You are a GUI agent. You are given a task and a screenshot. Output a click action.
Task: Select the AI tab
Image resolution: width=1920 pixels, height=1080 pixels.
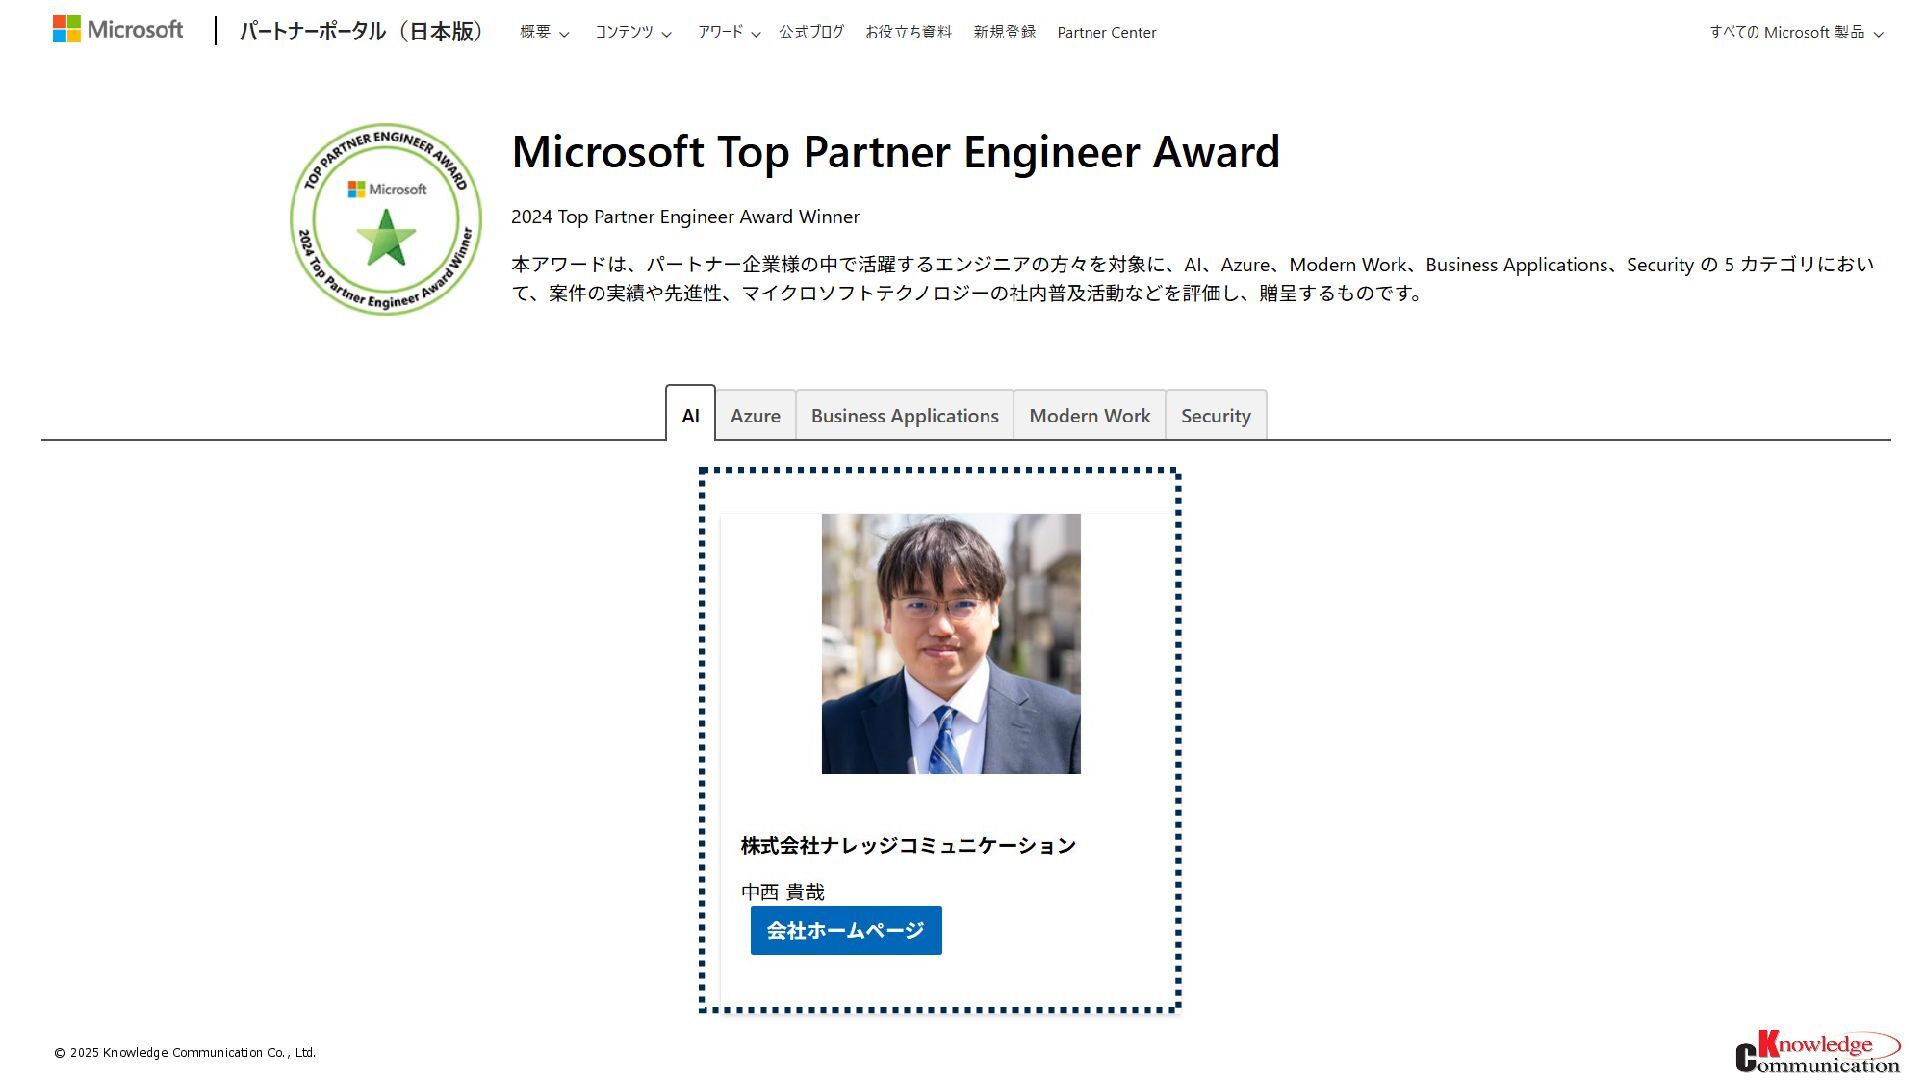pyautogui.click(x=690, y=415)
